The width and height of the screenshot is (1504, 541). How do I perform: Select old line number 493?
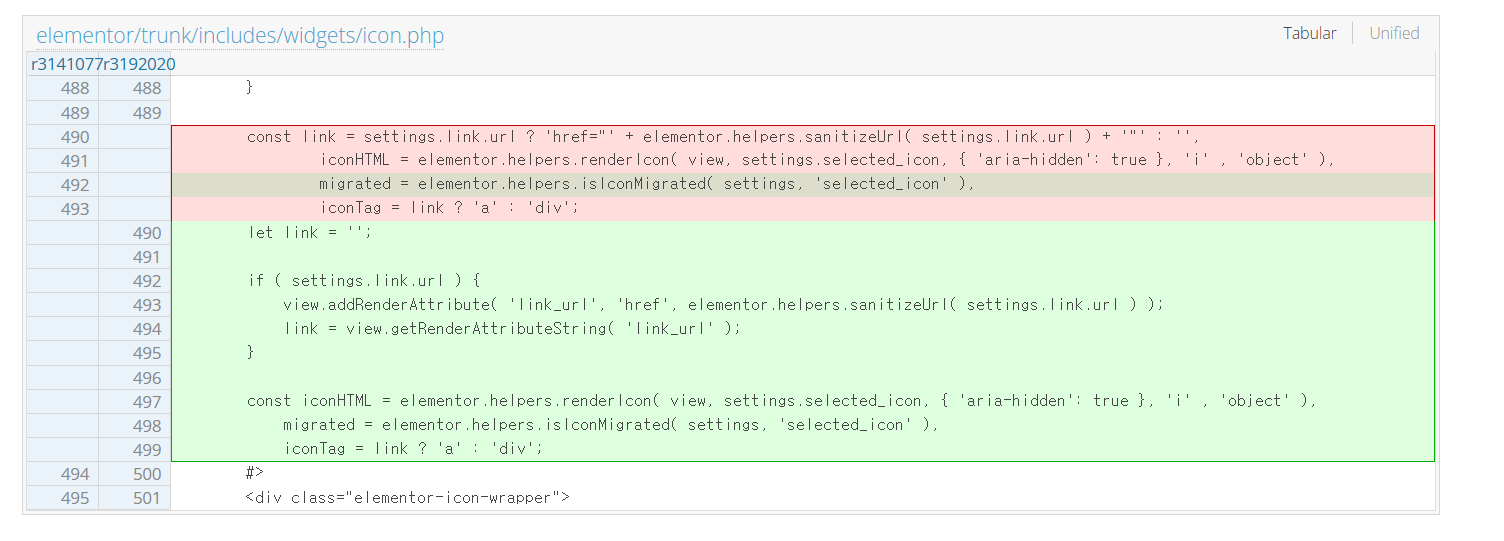tap(63, 209)
